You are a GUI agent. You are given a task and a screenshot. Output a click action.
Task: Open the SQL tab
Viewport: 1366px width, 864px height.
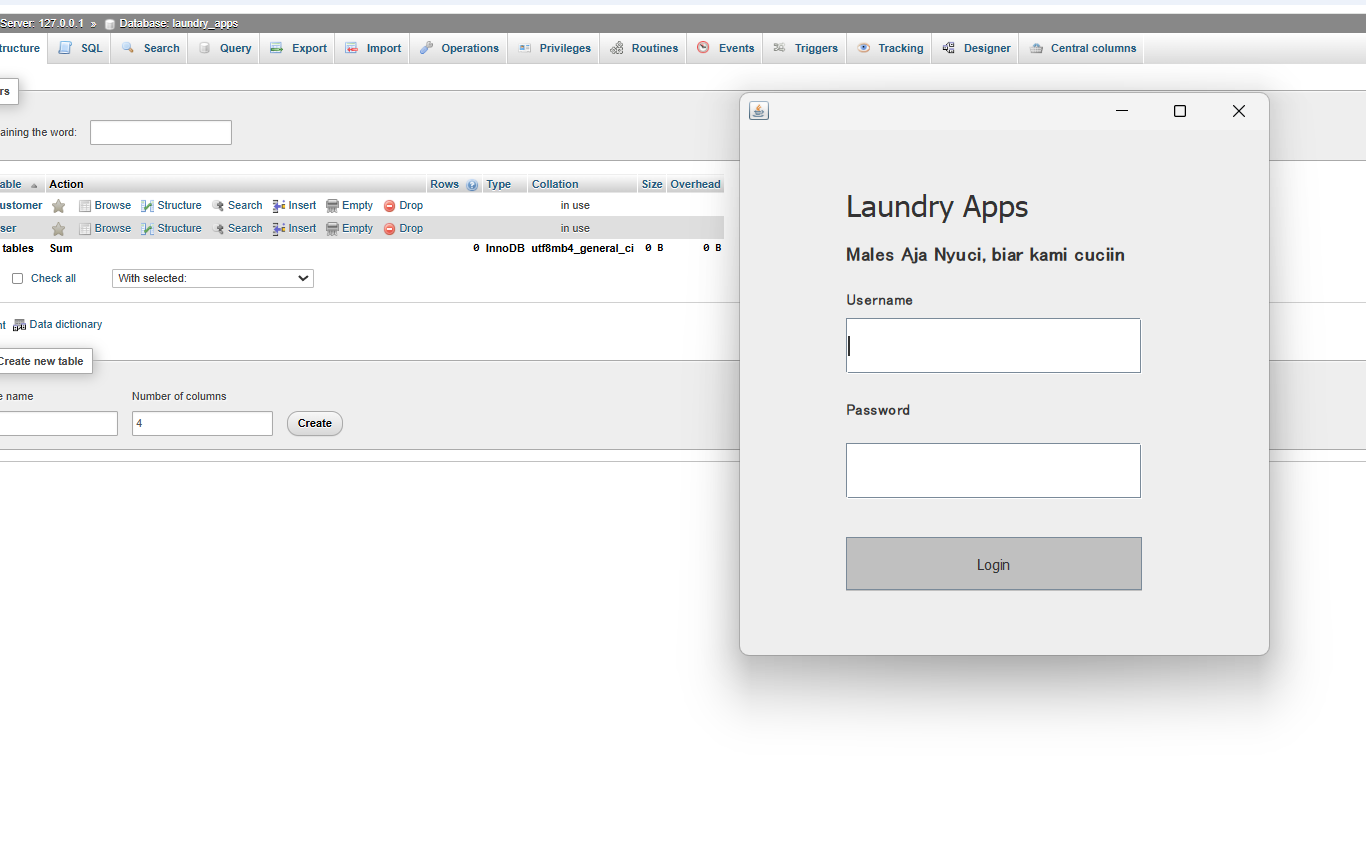81,48
